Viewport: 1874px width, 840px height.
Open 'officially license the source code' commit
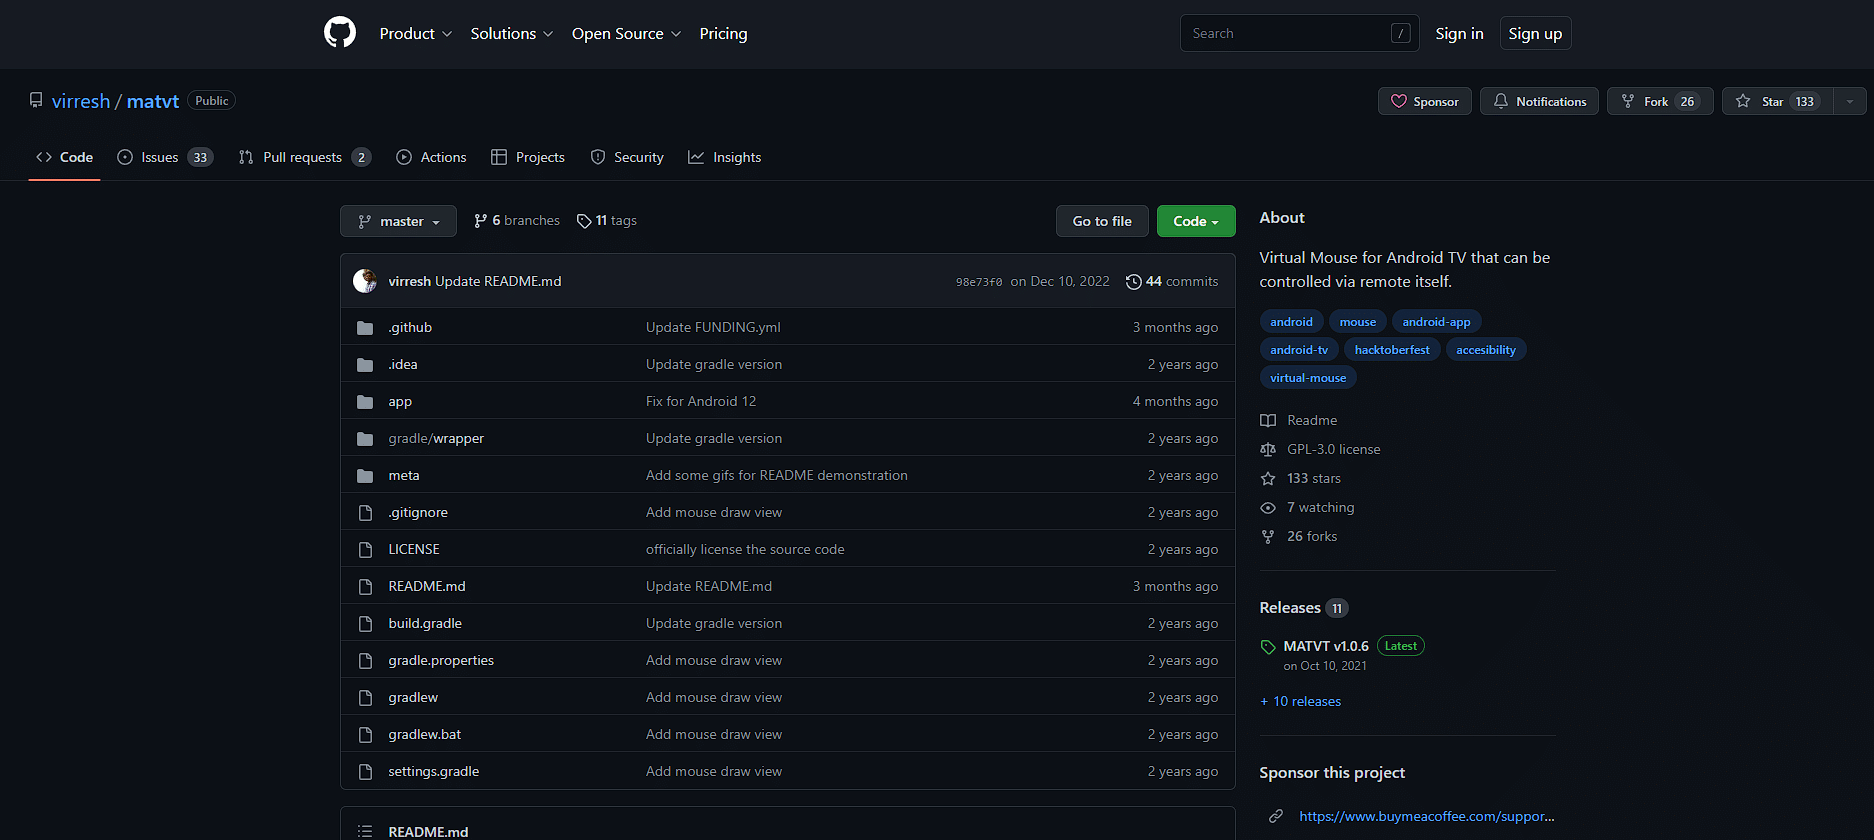pyautogui.click(x=745, y=549)
